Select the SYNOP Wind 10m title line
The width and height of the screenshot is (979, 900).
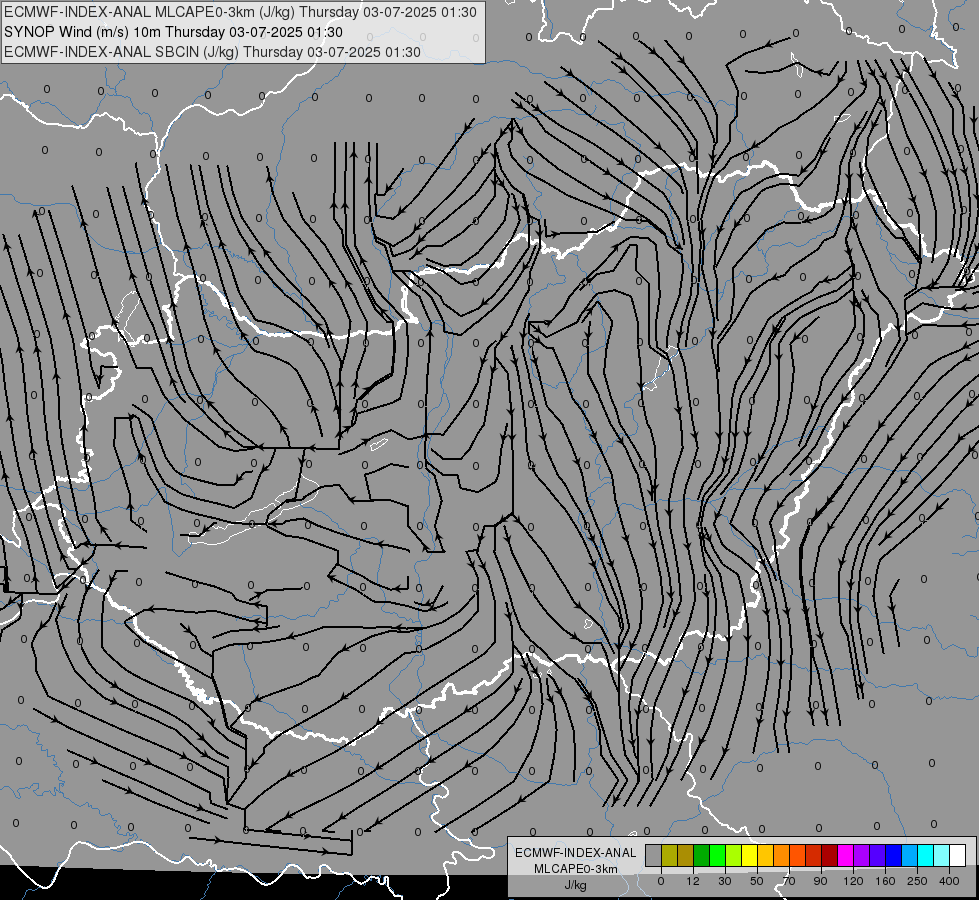pyautogui.click(x=173, y=32)
